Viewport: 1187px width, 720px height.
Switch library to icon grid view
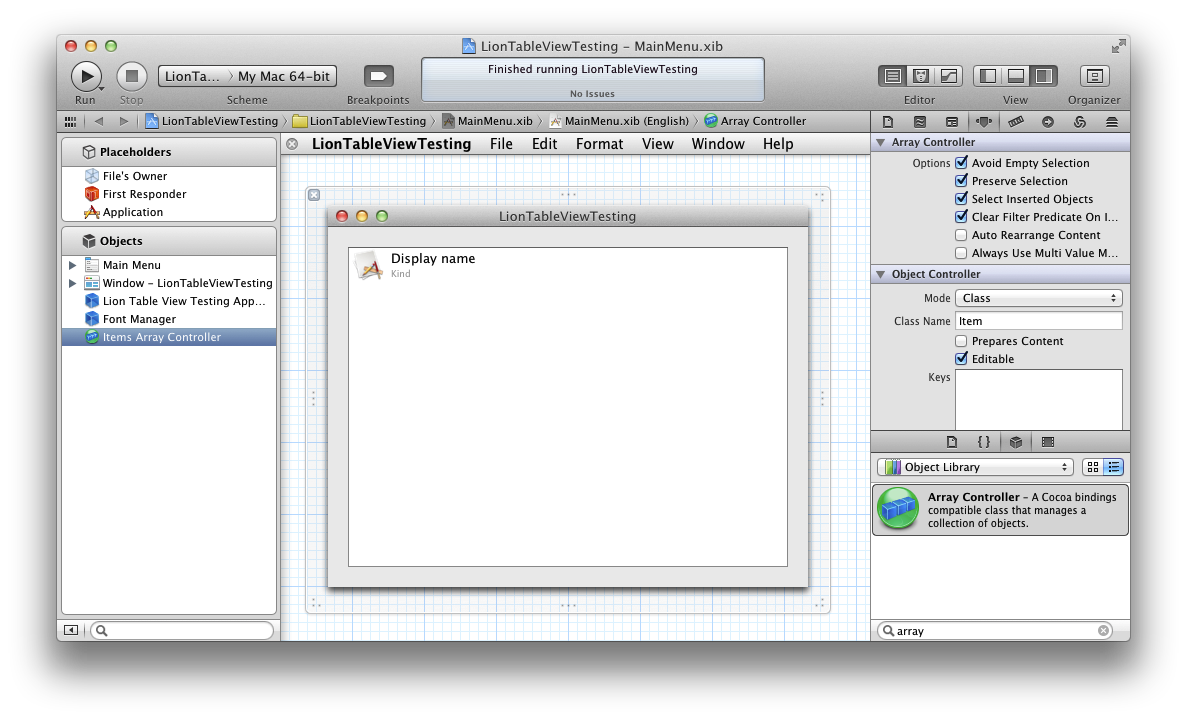(1092, 467)
